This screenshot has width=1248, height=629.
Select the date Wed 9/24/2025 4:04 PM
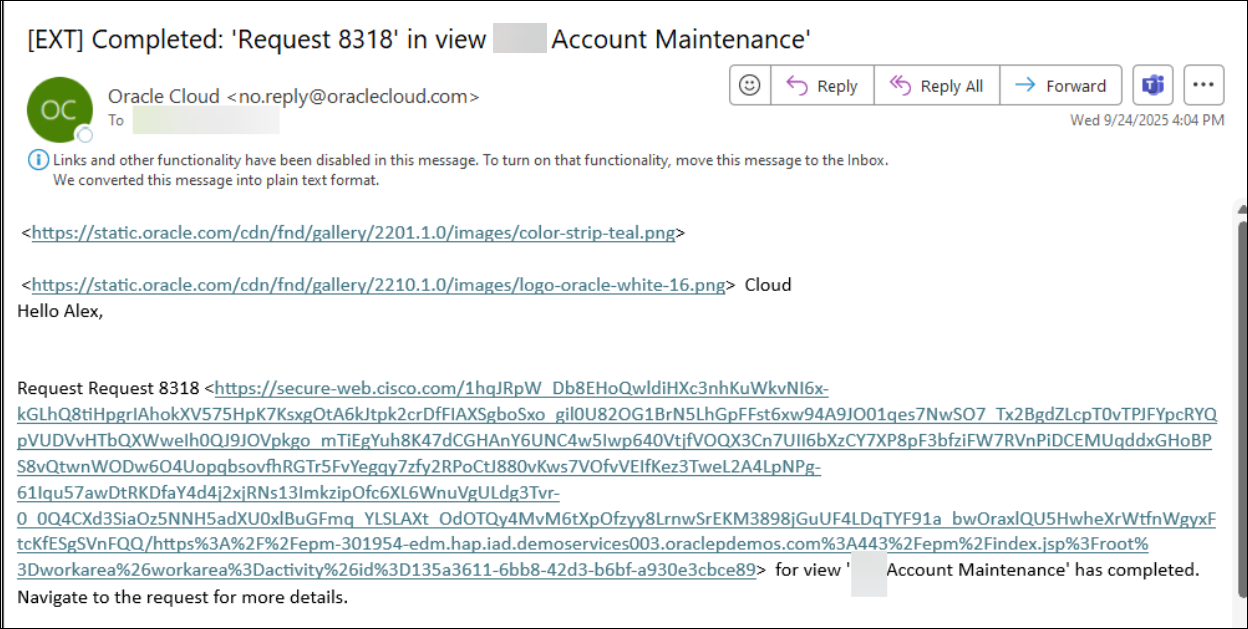1147,120
